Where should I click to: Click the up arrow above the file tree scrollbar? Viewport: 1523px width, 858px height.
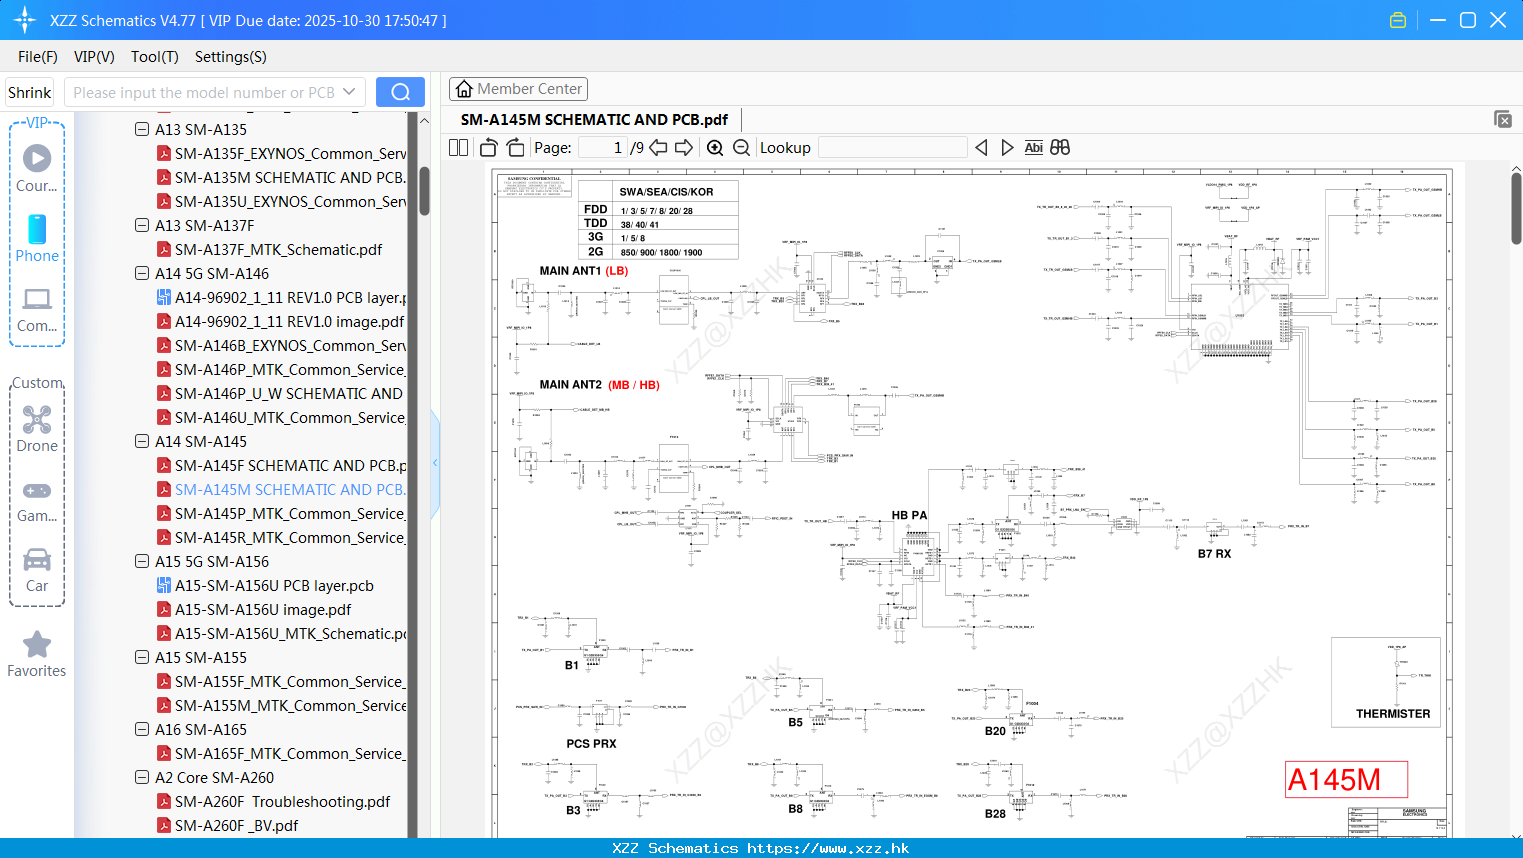(424, 121)
